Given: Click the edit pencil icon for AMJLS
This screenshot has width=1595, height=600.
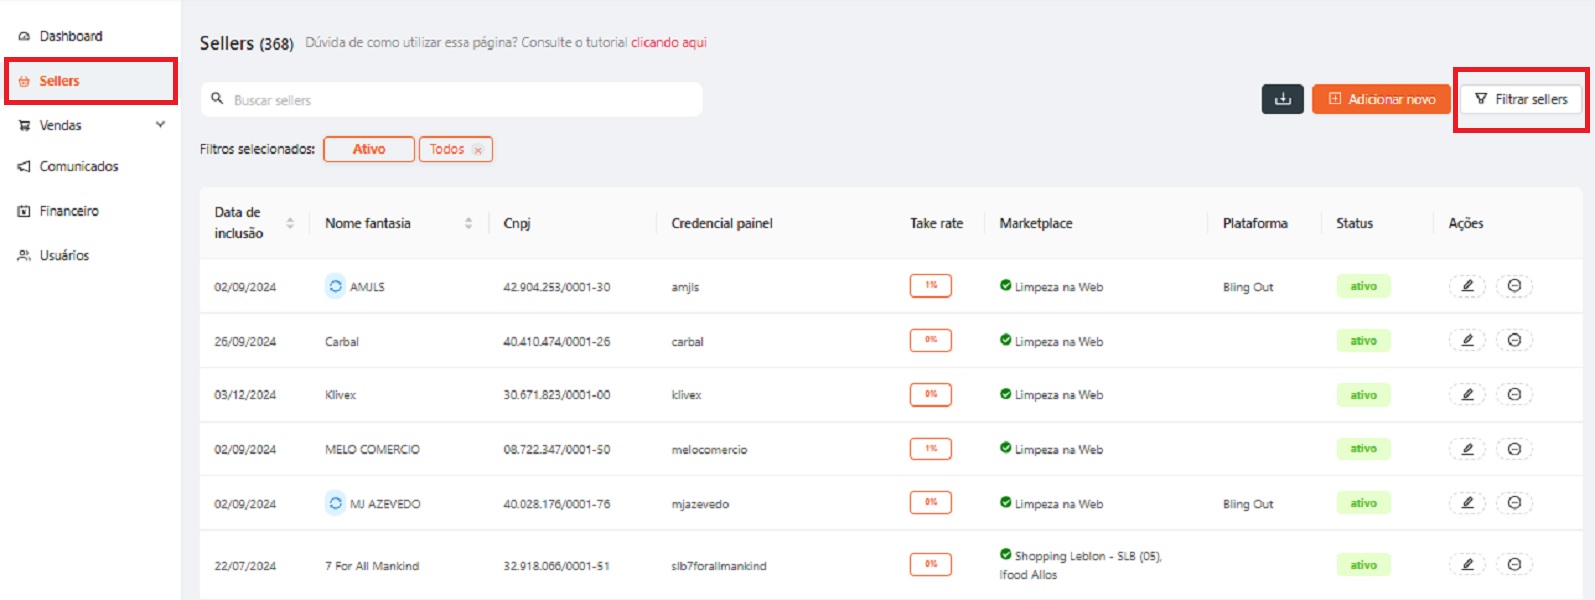Looking at the screenshot, I should [1467, 286].
